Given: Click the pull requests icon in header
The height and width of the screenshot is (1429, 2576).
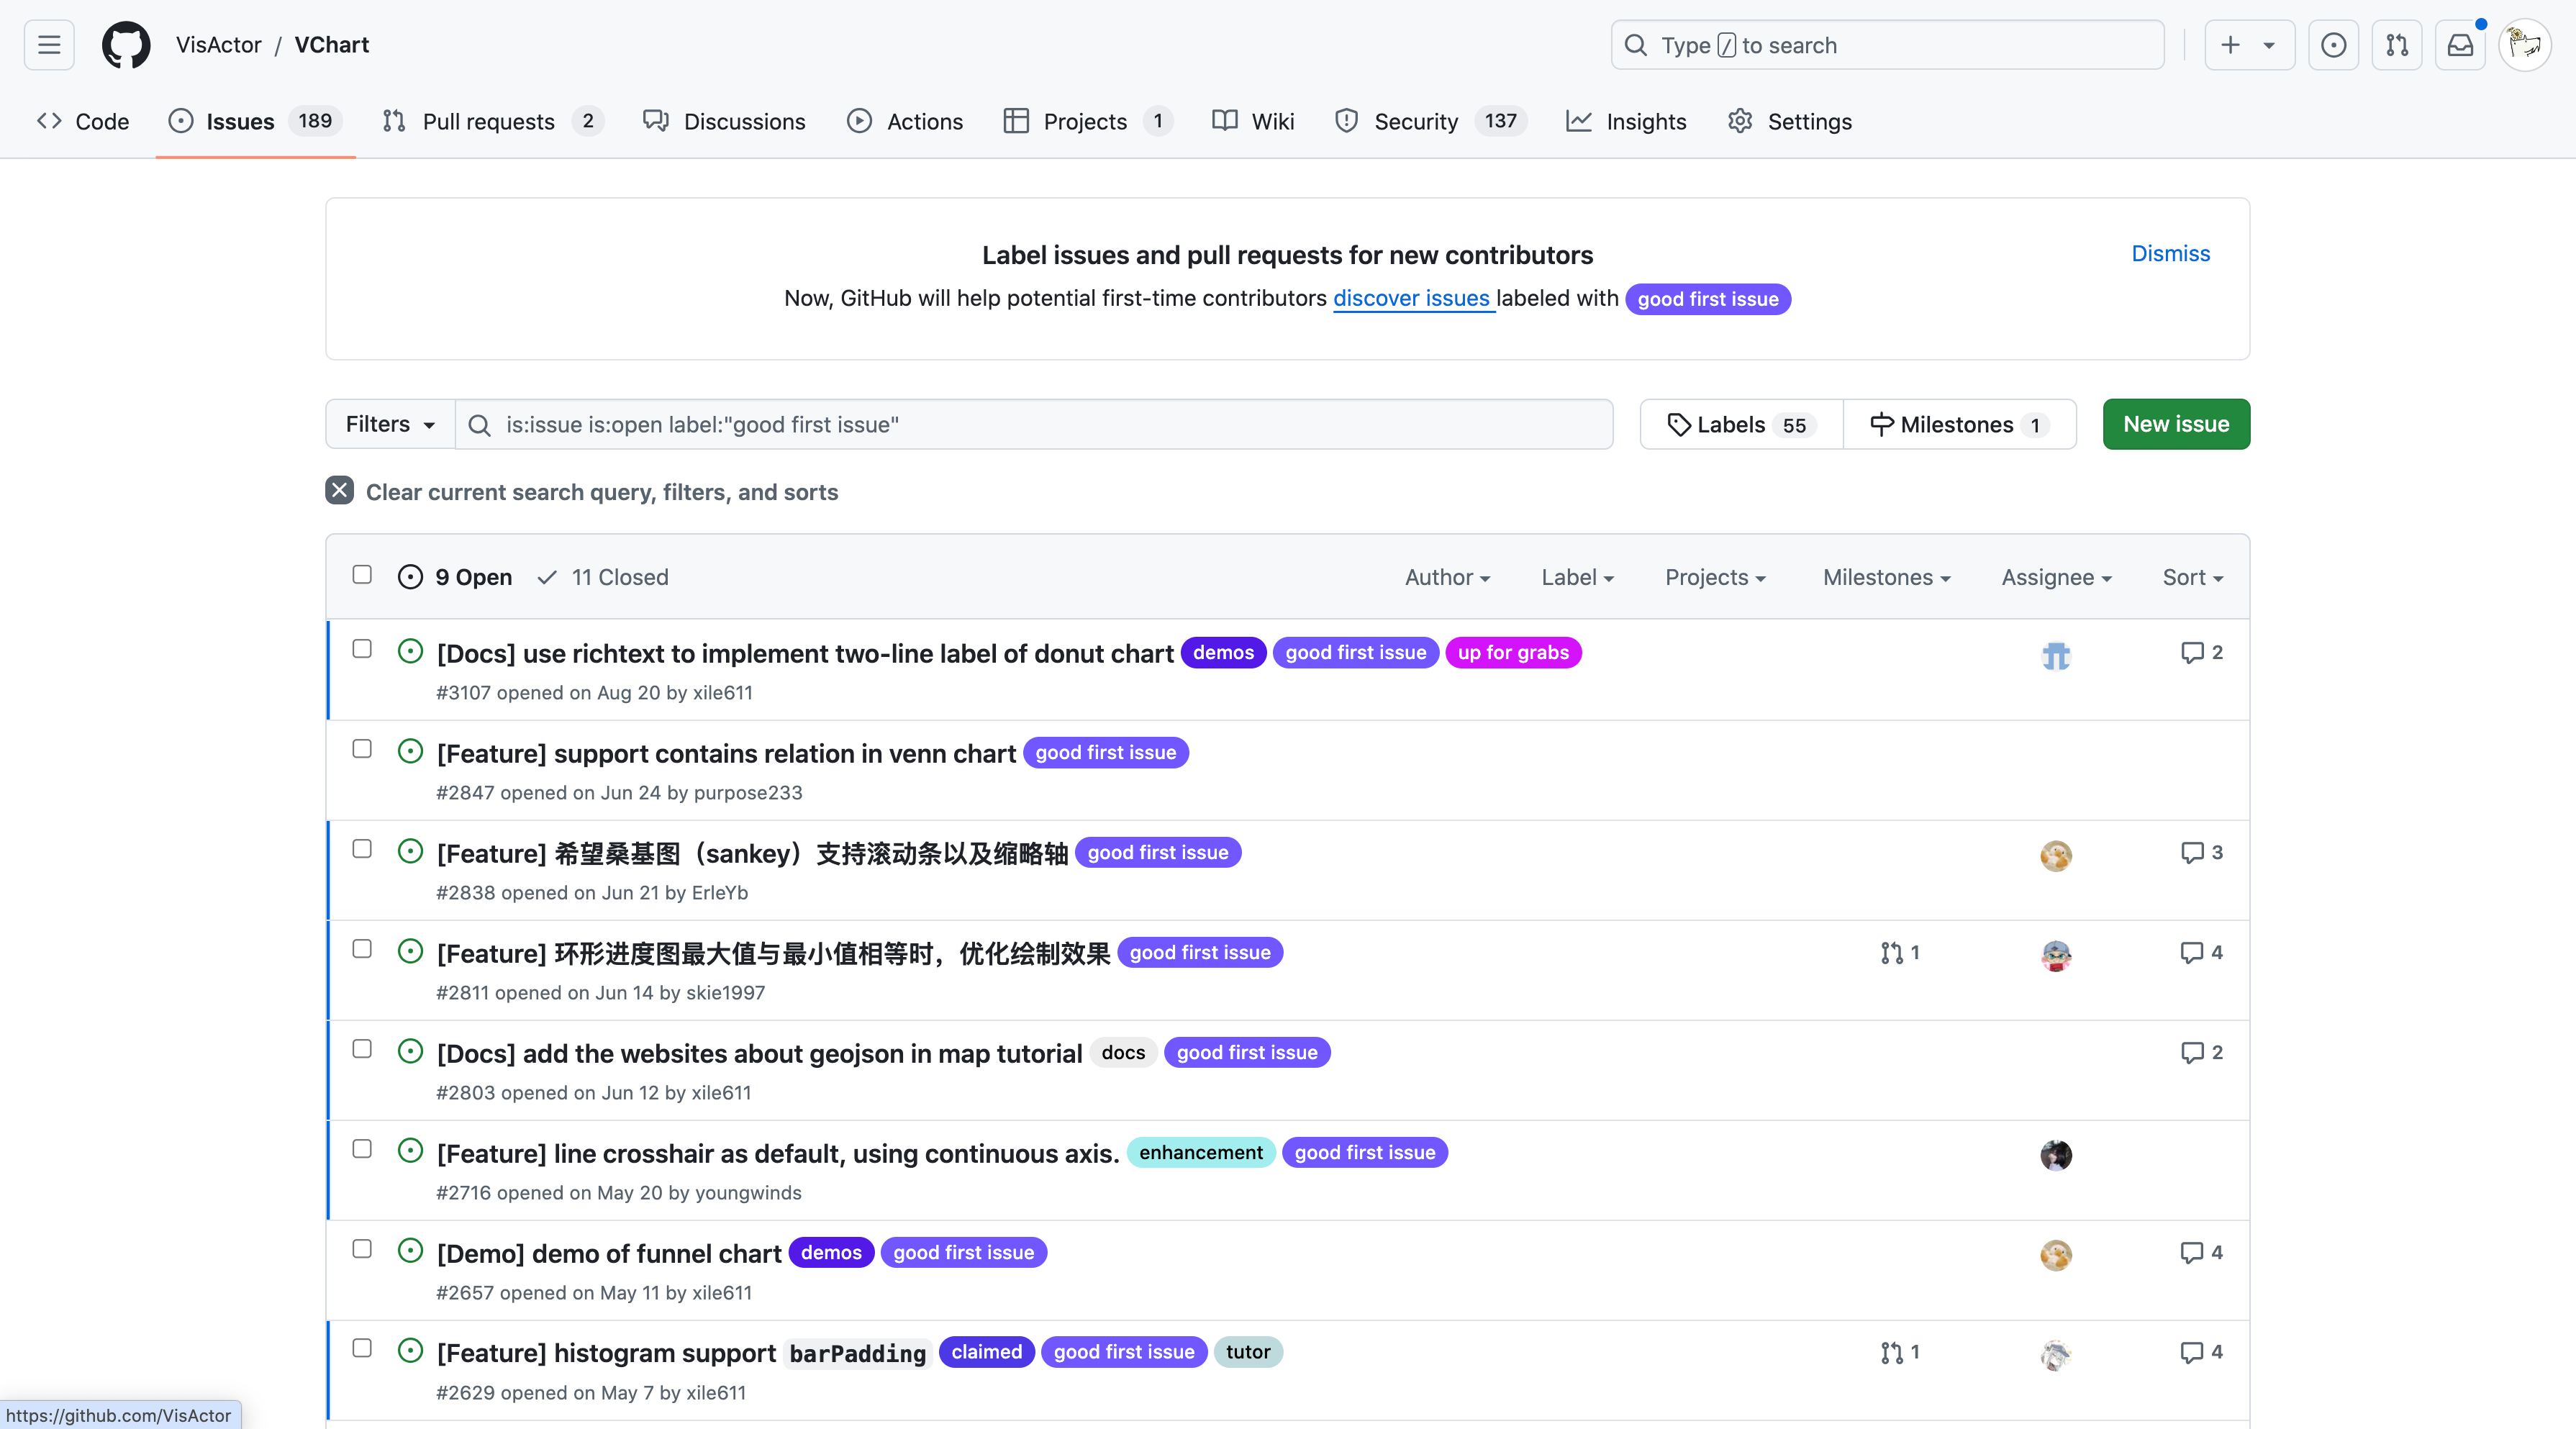Looking at the screenshot, I should [2397, 45].
